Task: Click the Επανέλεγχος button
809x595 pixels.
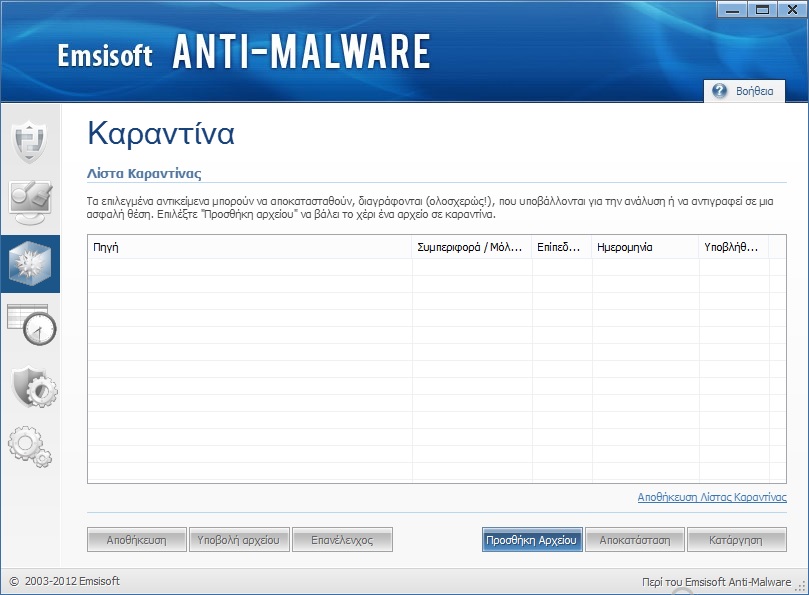Action: click(342, 540)
